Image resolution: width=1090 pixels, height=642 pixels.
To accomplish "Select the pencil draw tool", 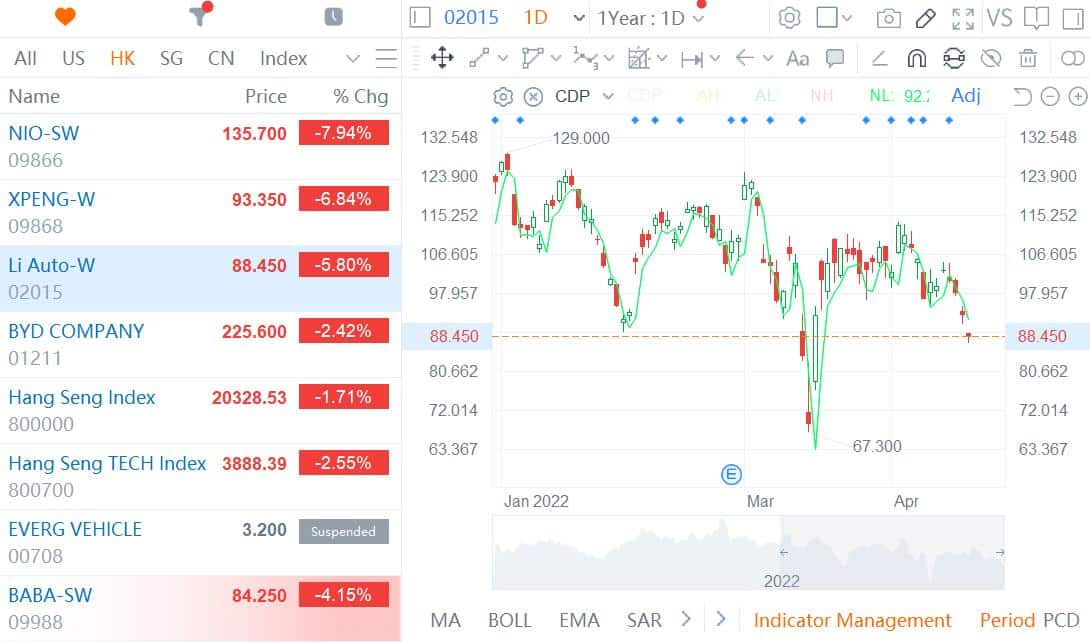I will (x=925, y=18).
